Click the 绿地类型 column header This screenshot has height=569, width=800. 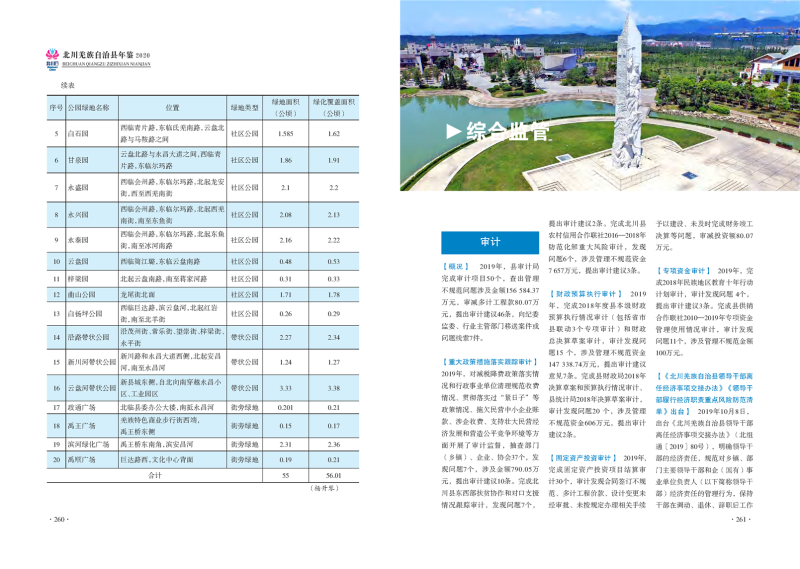coord(244,107)
